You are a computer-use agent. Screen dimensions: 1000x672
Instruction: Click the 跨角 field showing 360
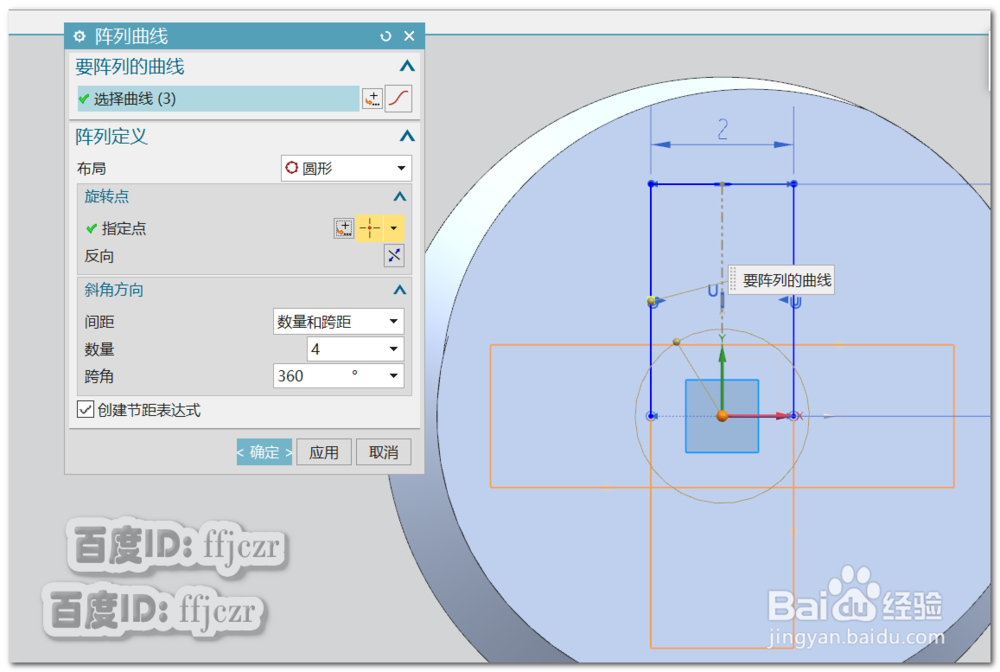(329, 376)
